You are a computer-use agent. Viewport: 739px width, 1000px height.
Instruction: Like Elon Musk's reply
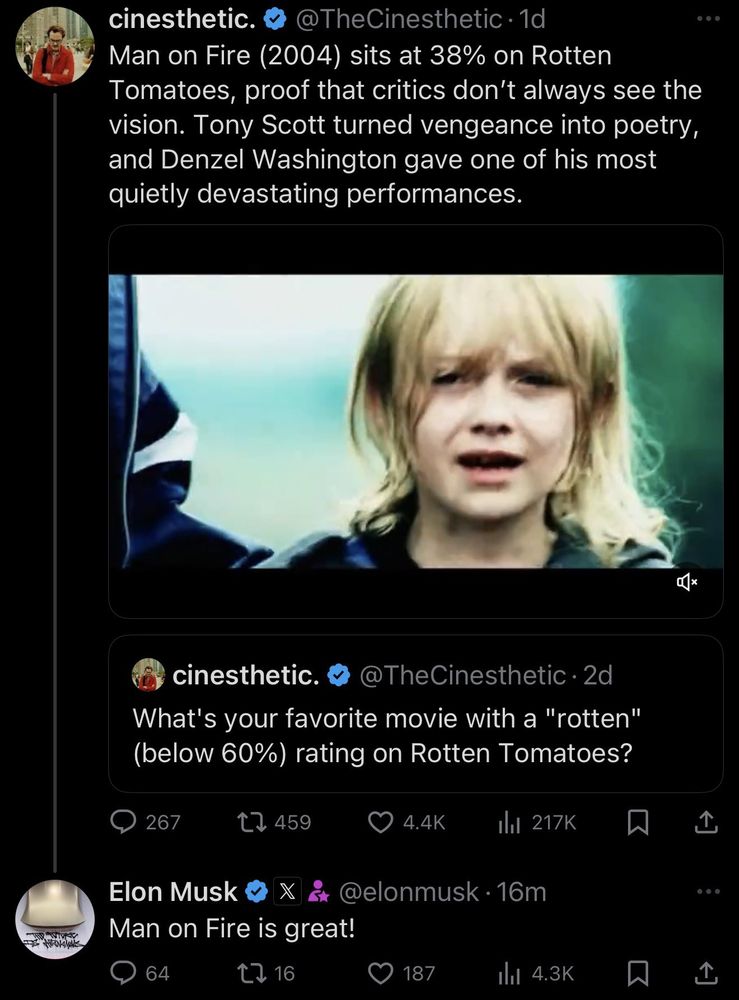click(381, 972)
